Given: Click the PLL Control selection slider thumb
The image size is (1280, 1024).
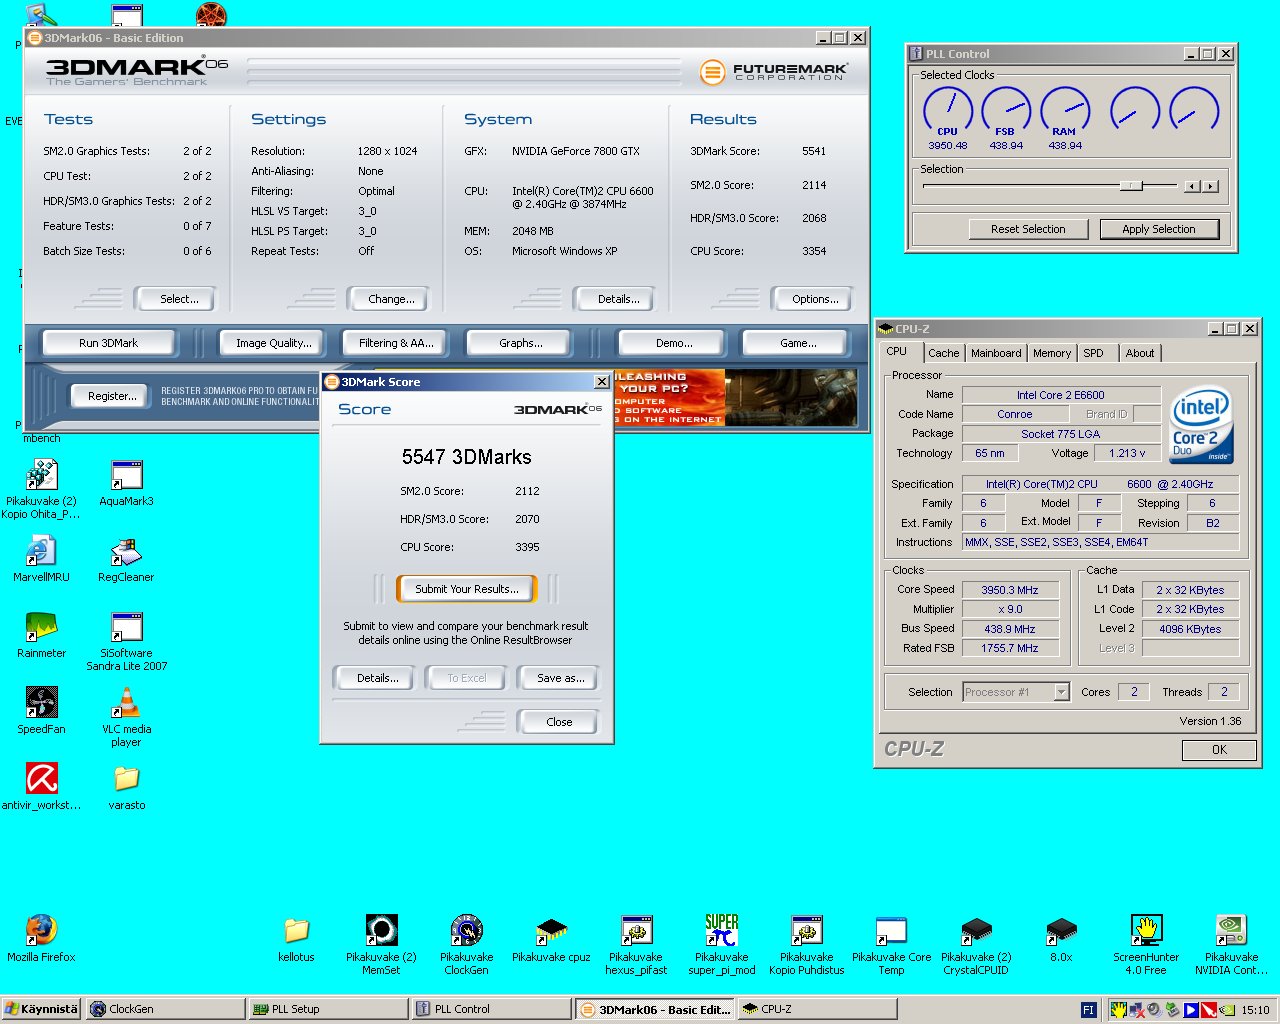Looking at the screenshot, I should [x=1131, y=186].
